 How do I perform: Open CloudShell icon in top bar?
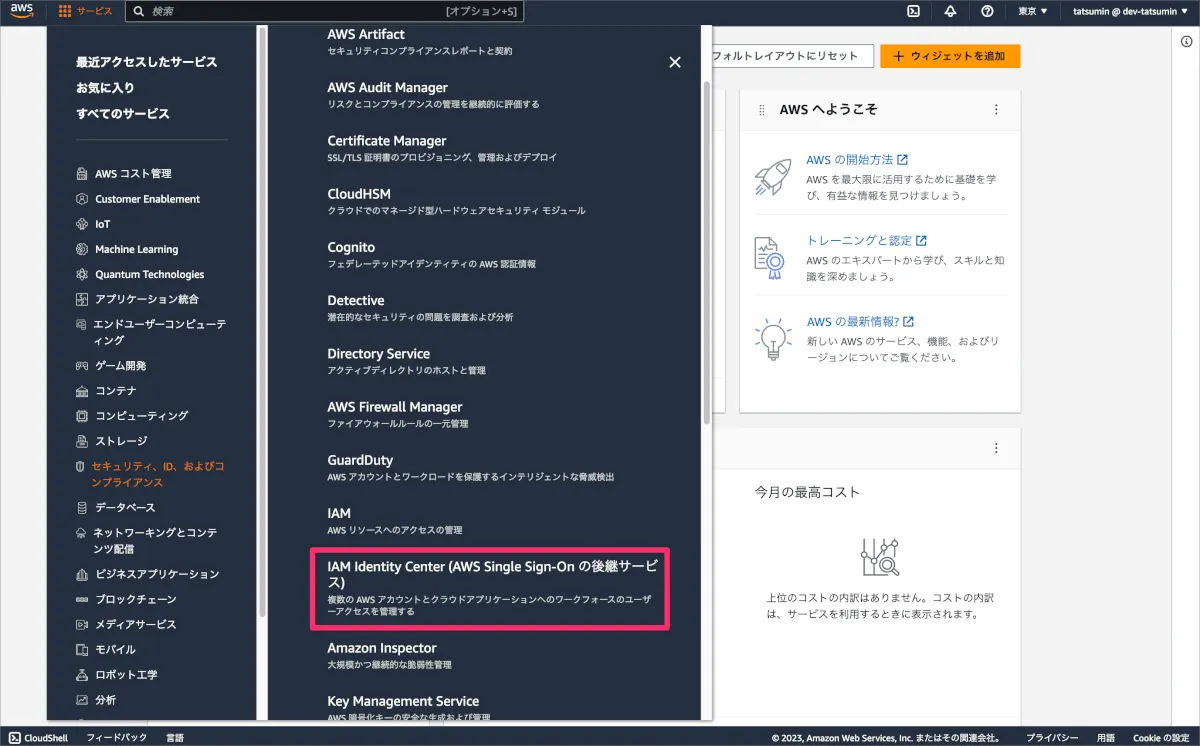[913, 12]
